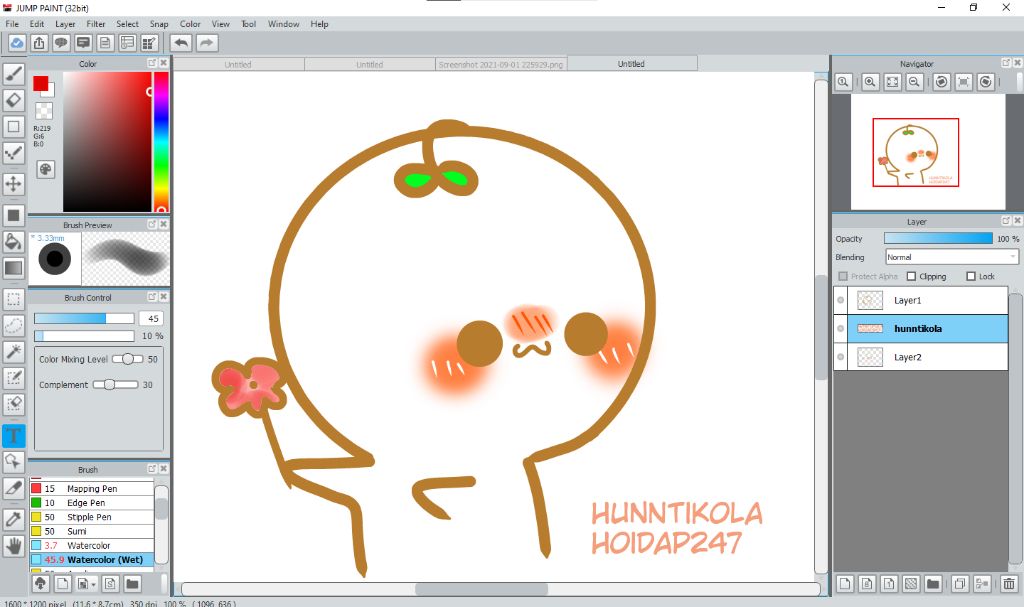Select the Dot pen tool
The height and width of the screenshot is (607, 1024).
(x=14, y=154)
